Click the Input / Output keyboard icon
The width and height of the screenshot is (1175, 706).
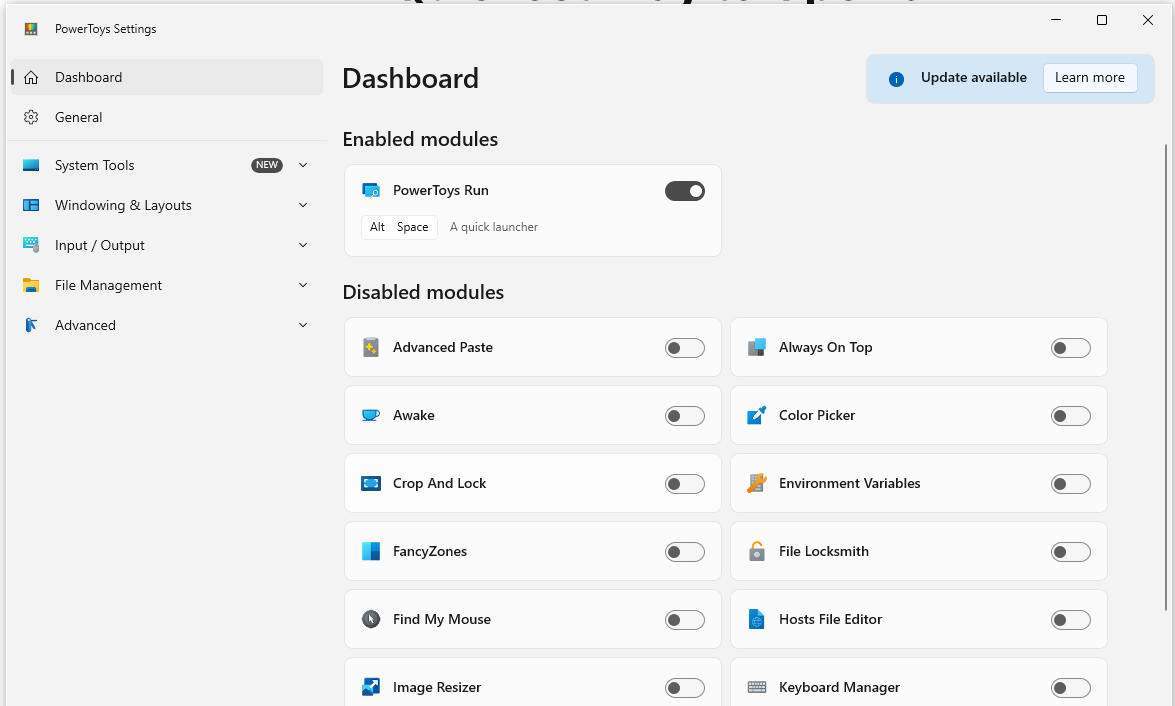point(31,244)
